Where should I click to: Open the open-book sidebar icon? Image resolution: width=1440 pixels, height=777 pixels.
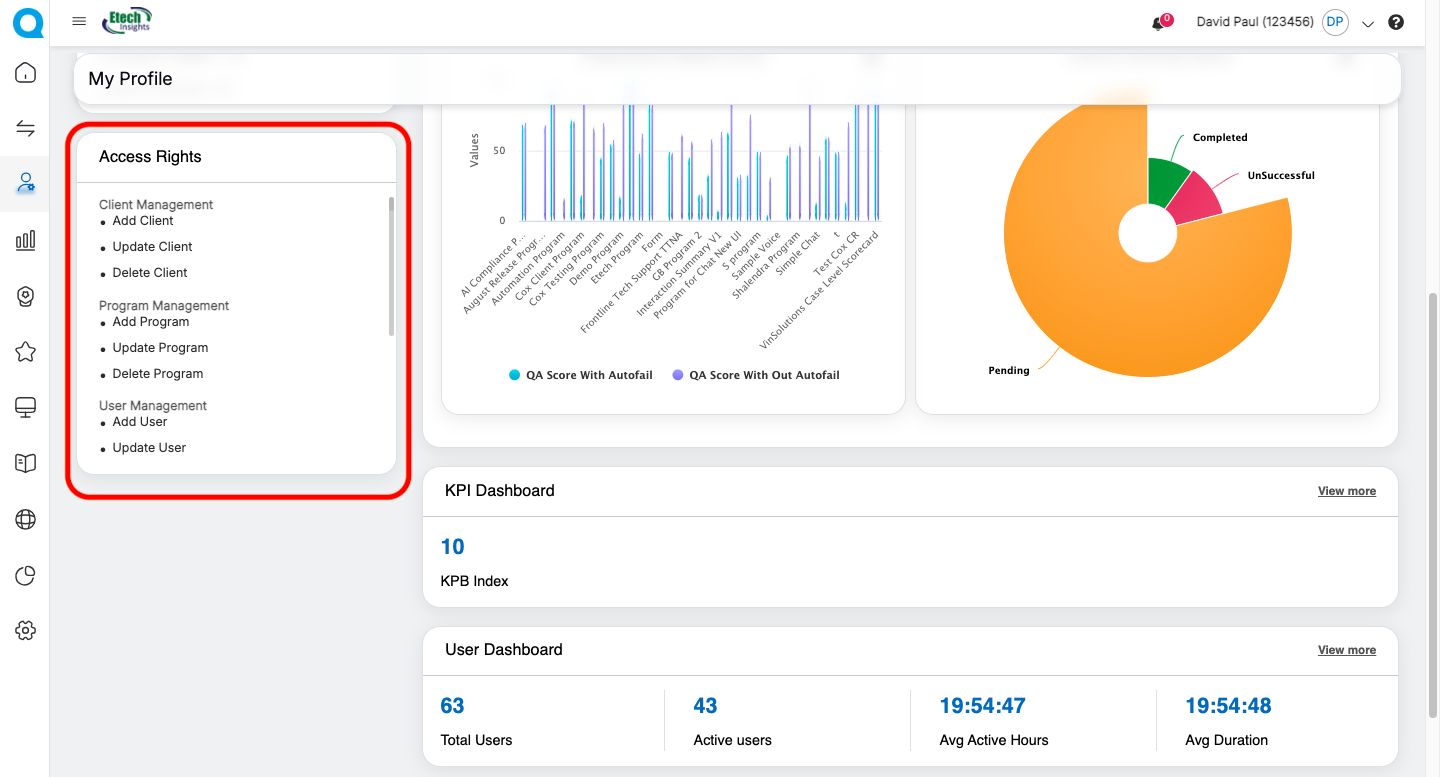click(26, 463)
